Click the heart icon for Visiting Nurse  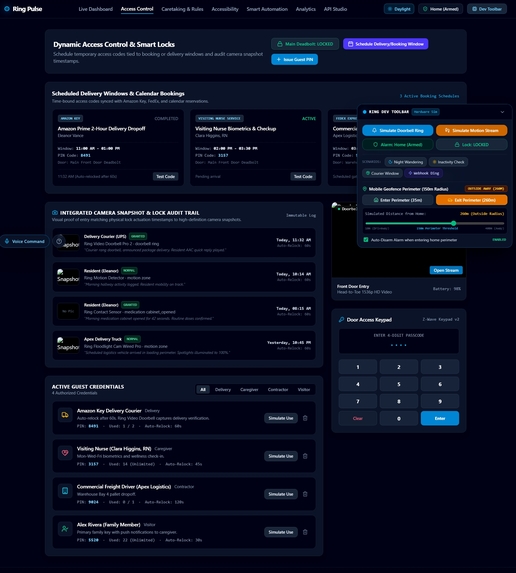(65, 453)
